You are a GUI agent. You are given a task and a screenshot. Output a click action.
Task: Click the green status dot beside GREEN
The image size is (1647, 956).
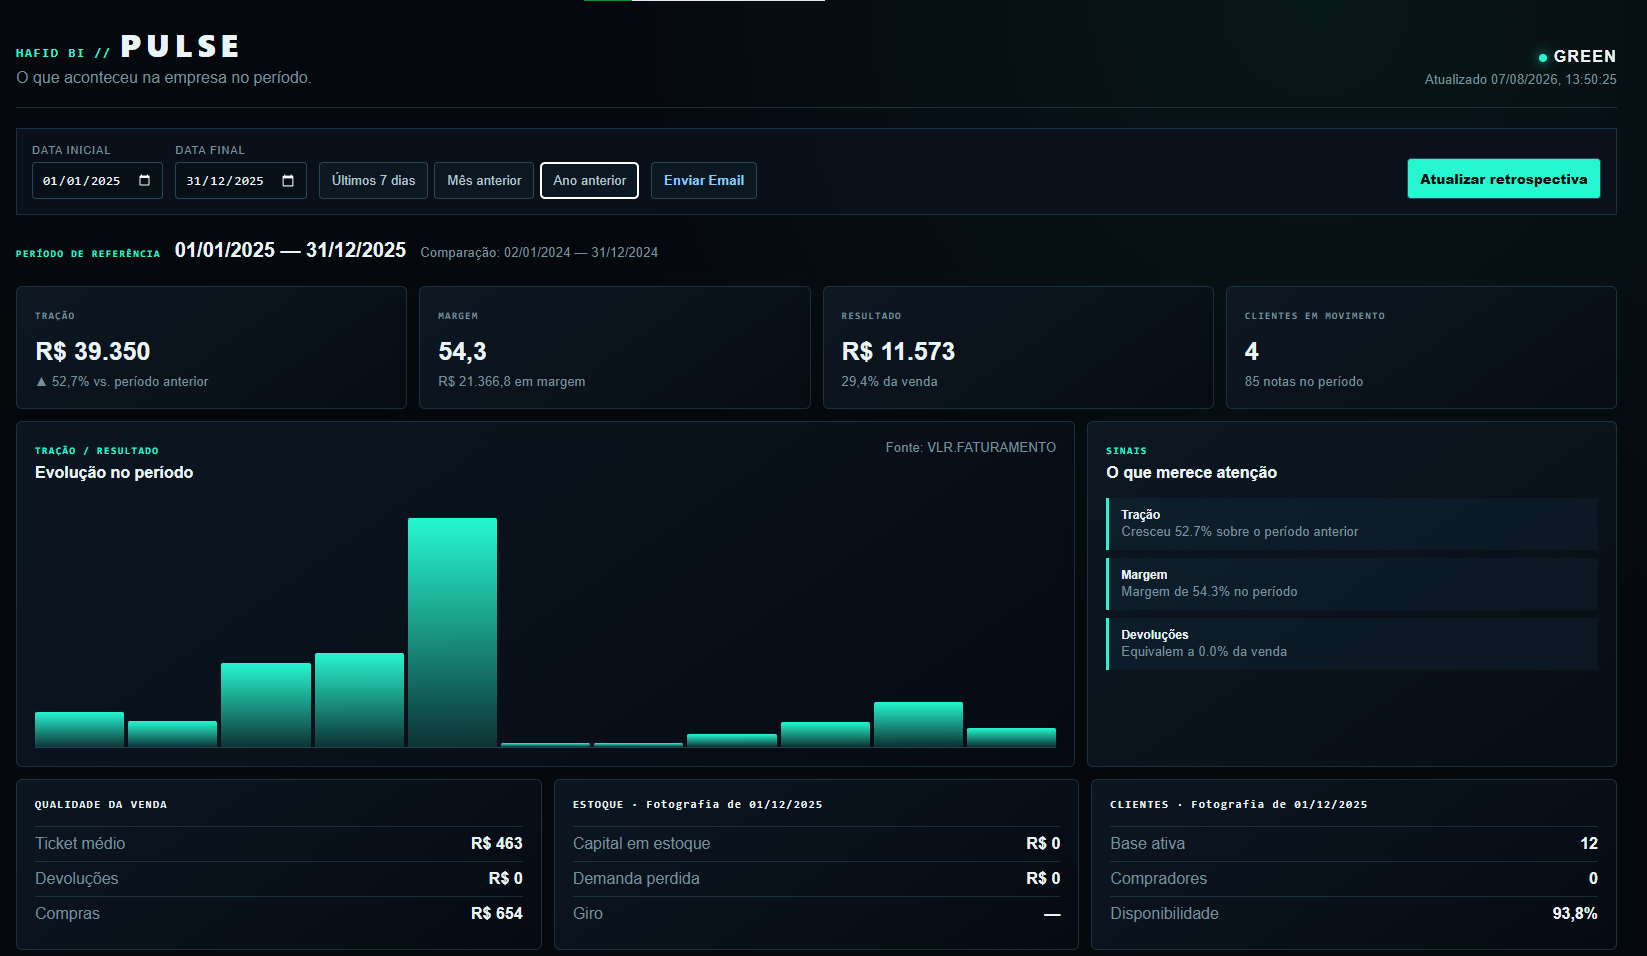coord(1543,57)
